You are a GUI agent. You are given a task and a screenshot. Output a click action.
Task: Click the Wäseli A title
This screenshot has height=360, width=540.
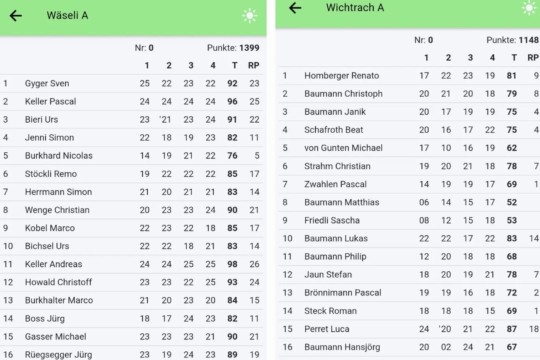(68, 16)
